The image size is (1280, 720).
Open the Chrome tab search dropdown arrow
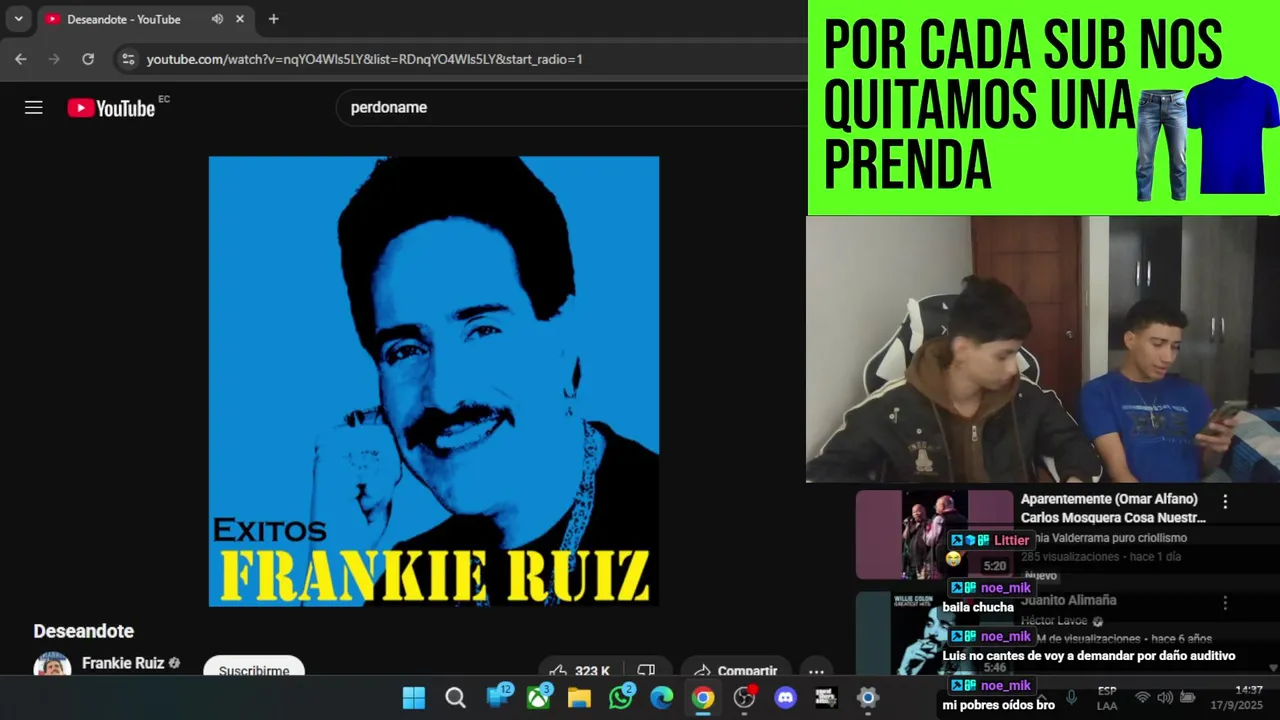18,19
